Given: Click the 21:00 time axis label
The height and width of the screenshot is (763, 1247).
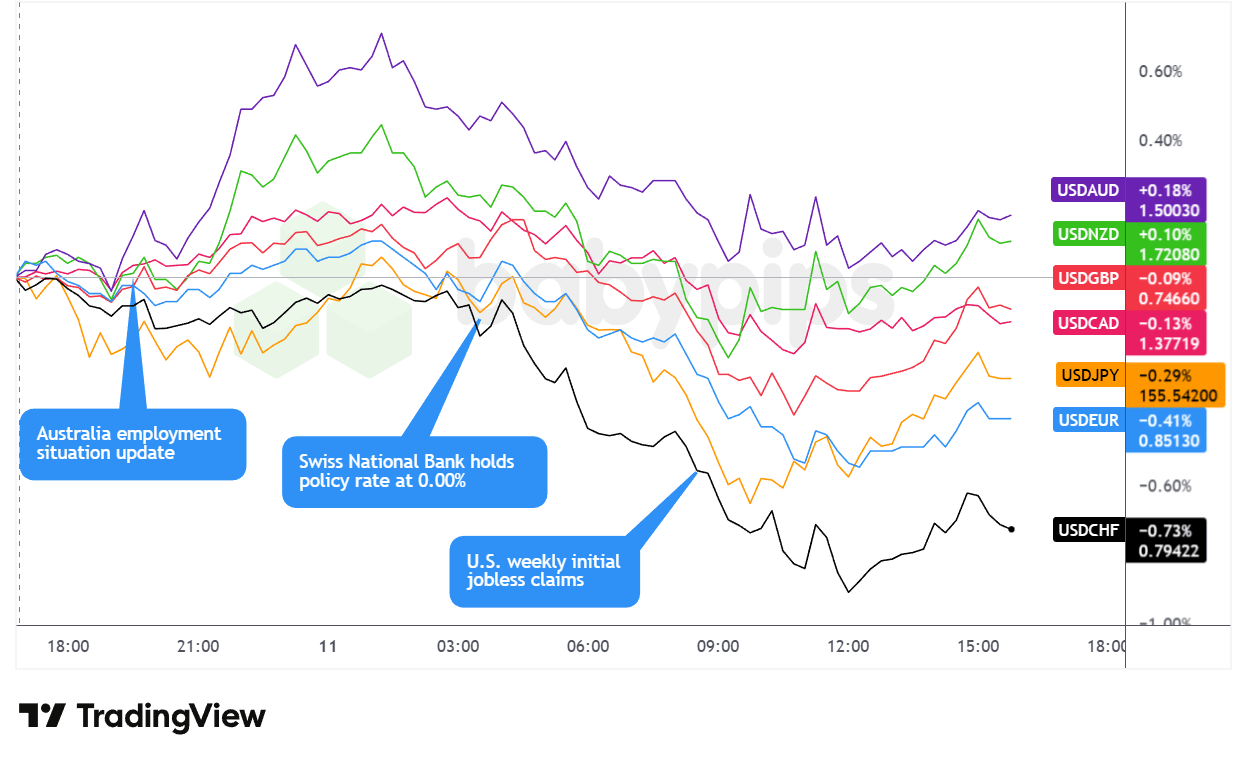Looking at the screenshot, I should [x=198, y=646].
